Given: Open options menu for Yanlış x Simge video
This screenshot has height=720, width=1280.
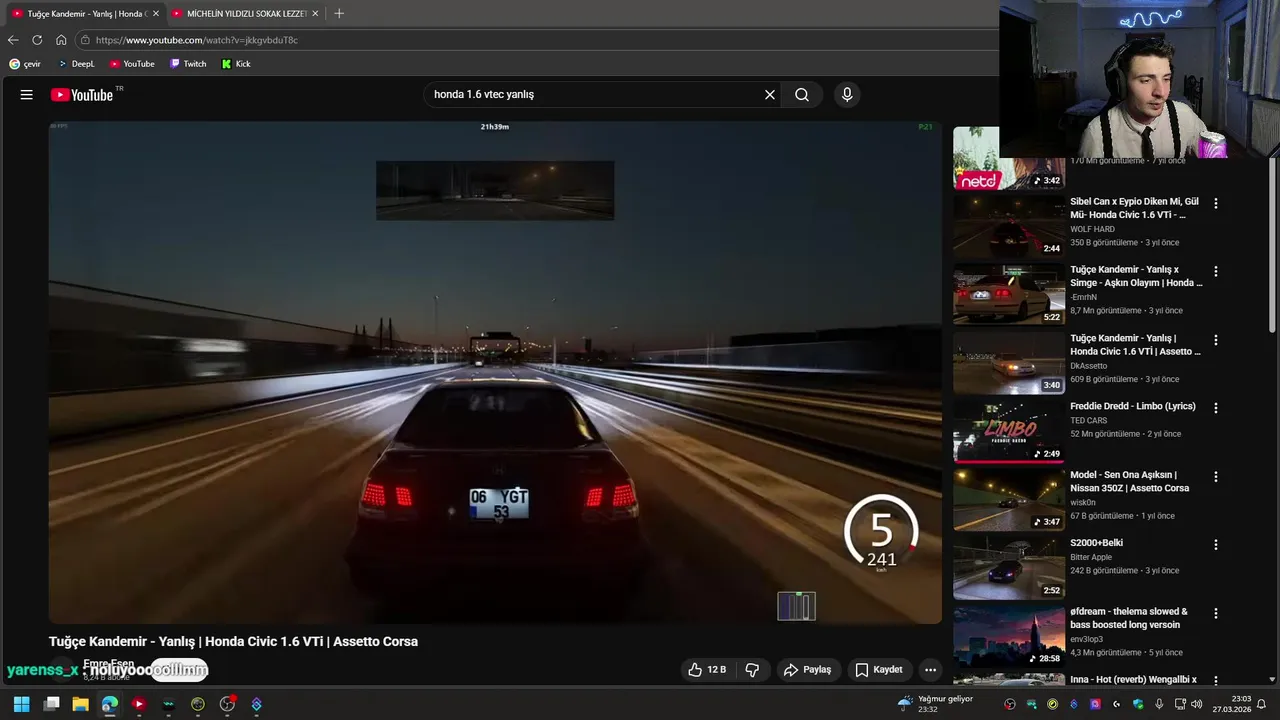Looking at the screenshot, I should (1216, 271).
